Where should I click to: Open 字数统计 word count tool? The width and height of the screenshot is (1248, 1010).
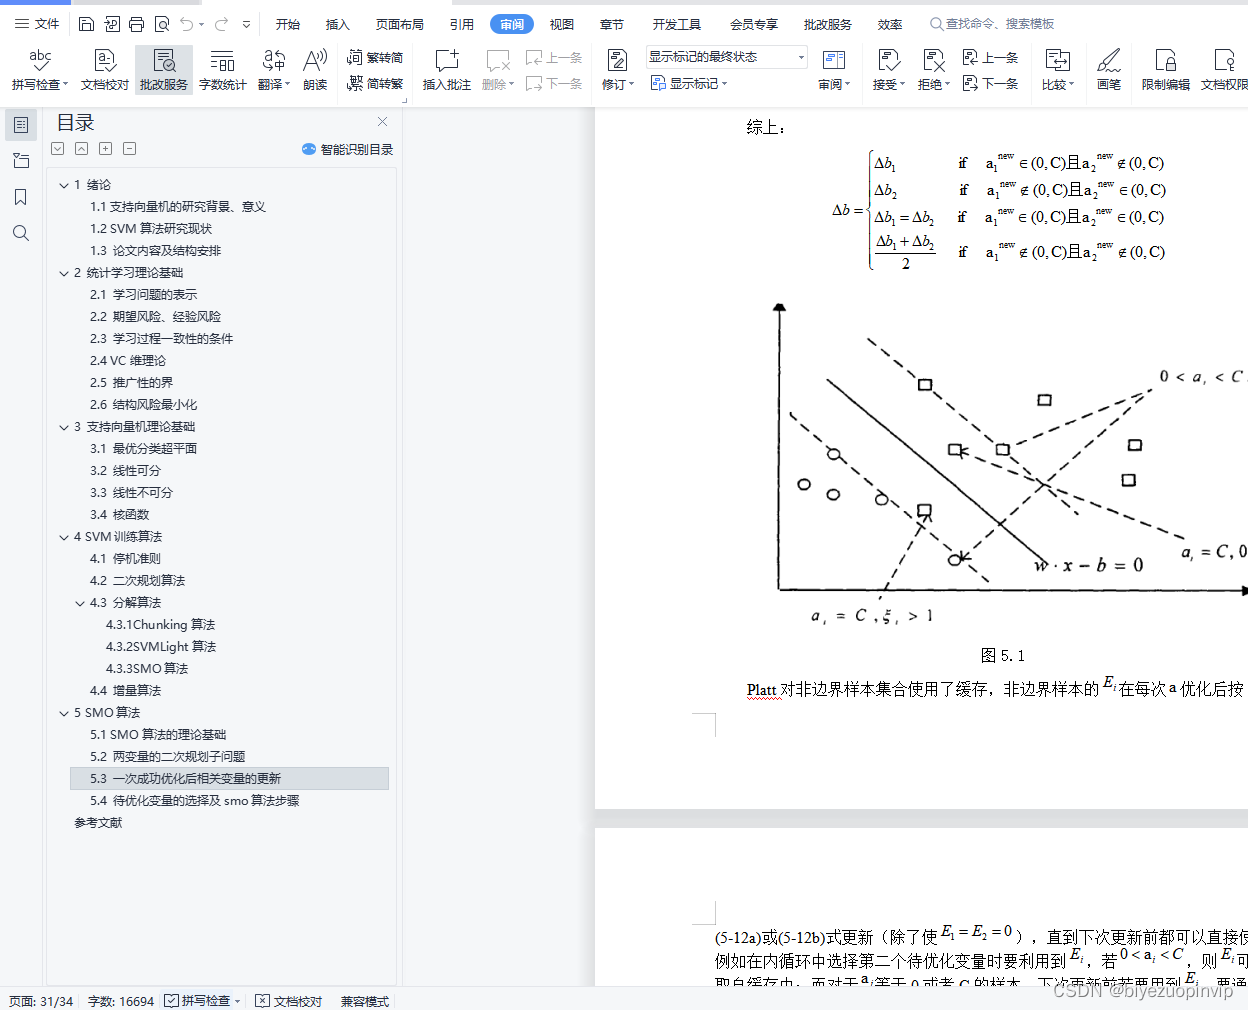pos(222,69)
